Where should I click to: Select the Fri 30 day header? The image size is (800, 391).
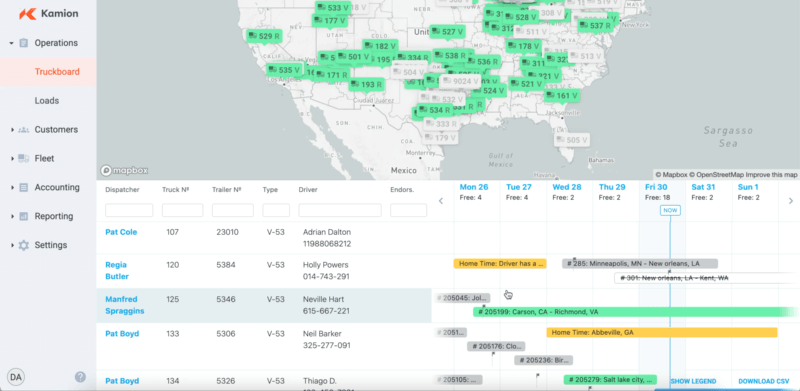(x=656, y=187)
